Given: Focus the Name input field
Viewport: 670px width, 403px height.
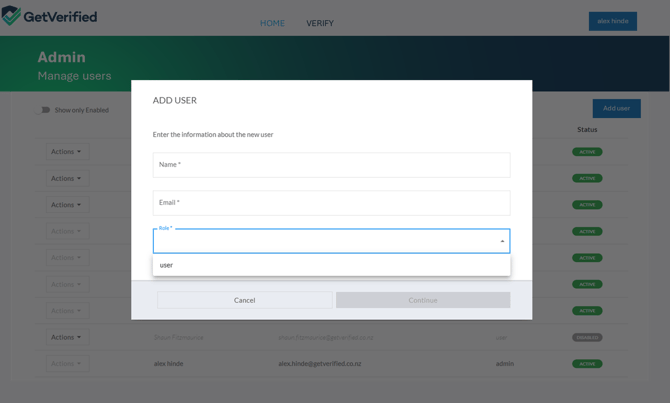Looking at the screenshot, I should (x=330, y=165).
